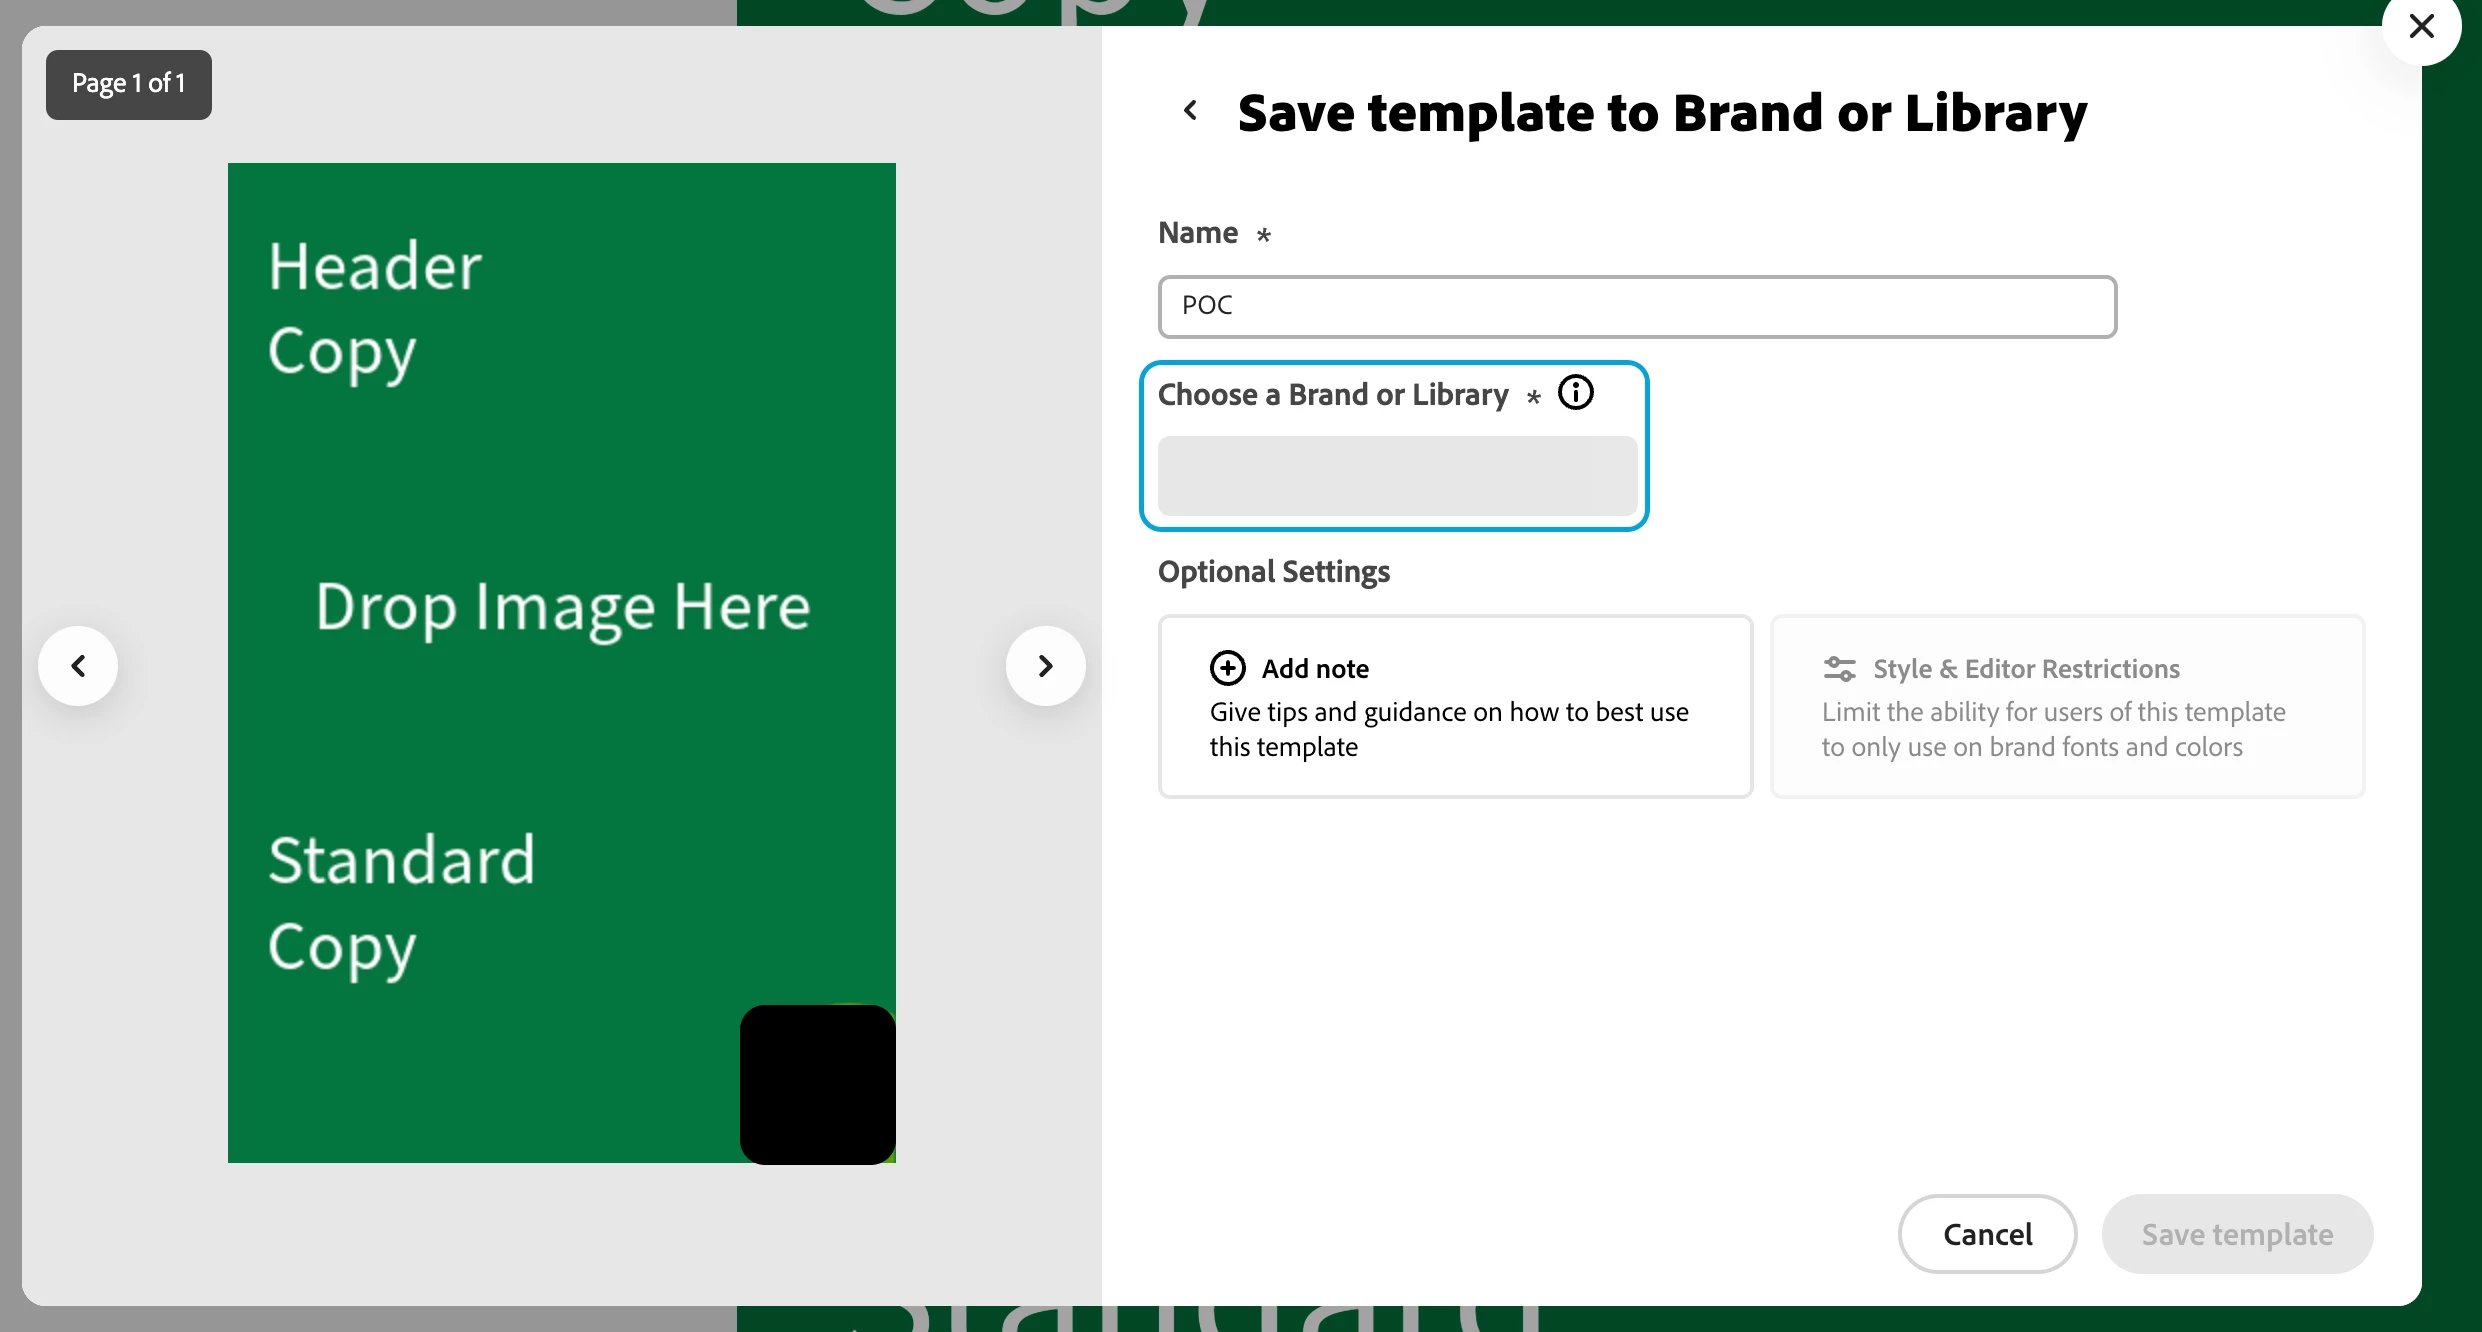Click the Drop Image Here placeholder
The image size is (2482, 1332).
click(x=562, y=607)
